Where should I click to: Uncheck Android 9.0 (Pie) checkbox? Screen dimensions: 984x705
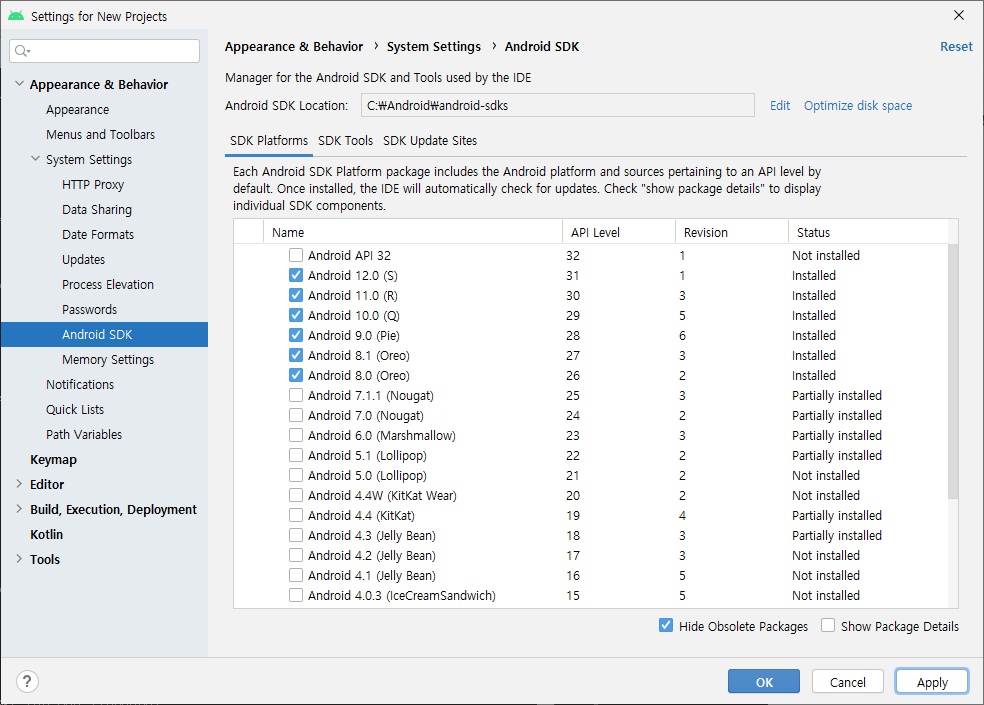(296, 335)
